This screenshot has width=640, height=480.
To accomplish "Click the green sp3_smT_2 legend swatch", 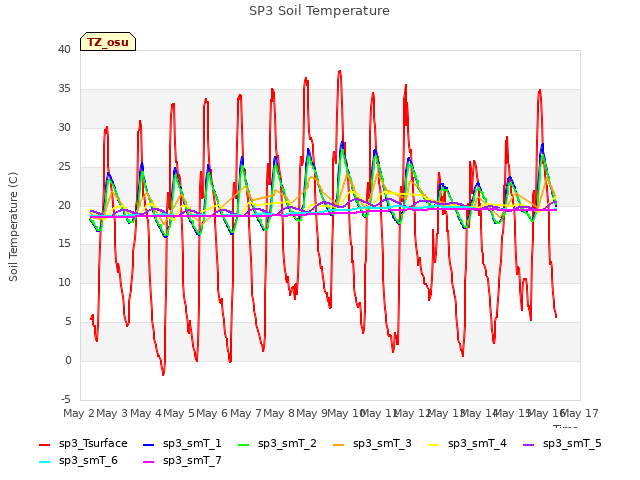I will point(243,444).
